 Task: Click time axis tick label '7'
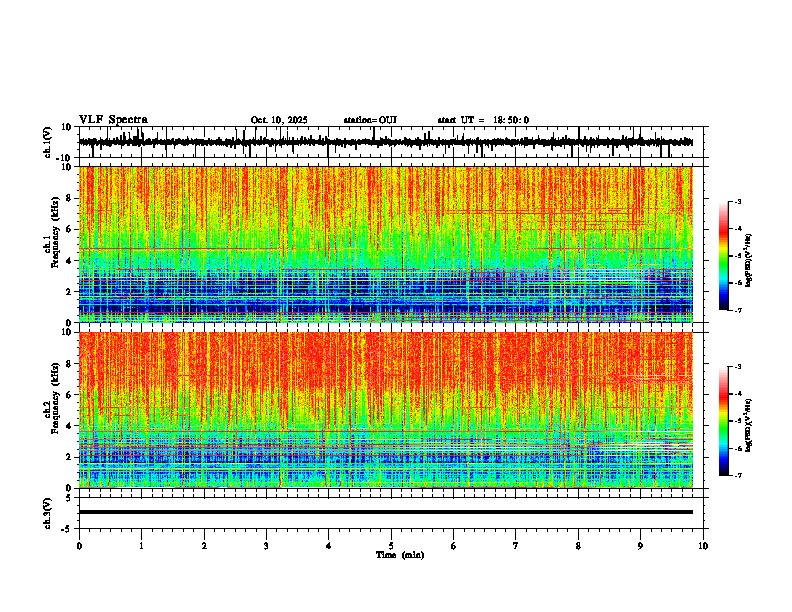click(516, 546)
